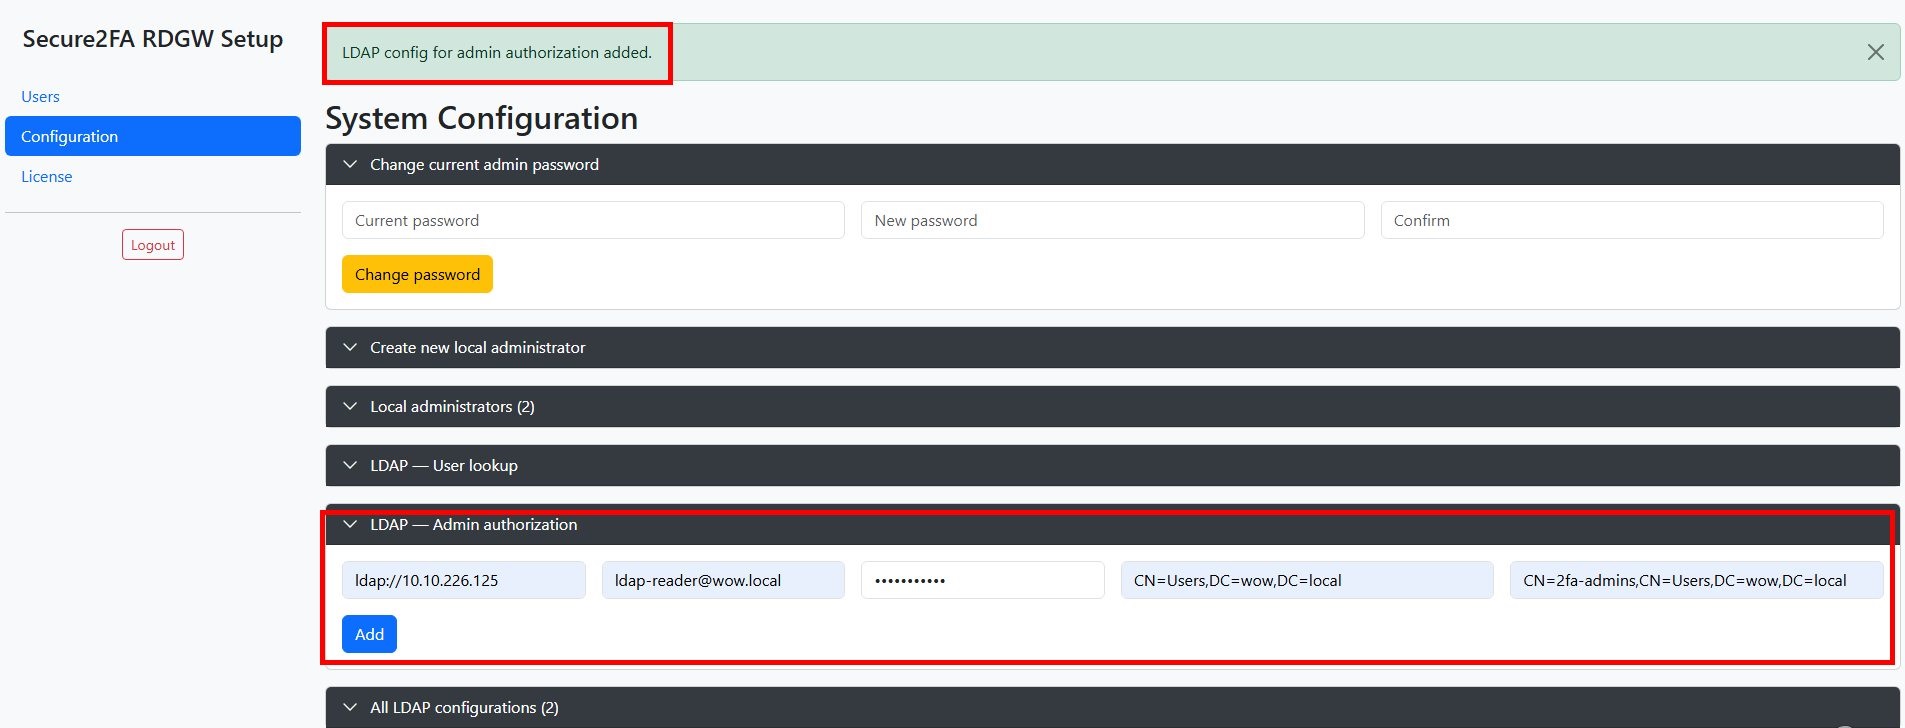Screen dimensions: 1905x728
Task: Expand Create new local administrator section
Action: pyautogui.click(x=477, y=348)
